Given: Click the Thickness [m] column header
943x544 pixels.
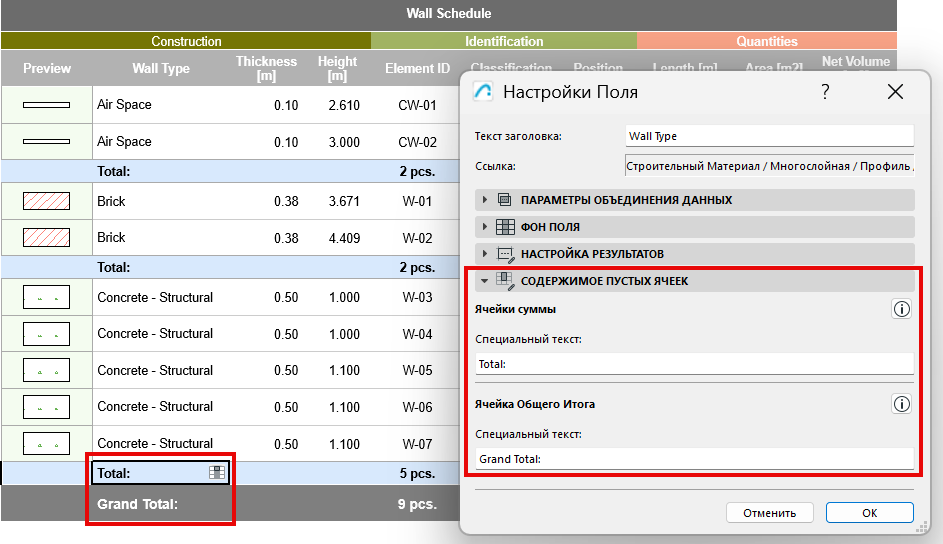Looking at the screenshot, I should click(x=266, y=68).
